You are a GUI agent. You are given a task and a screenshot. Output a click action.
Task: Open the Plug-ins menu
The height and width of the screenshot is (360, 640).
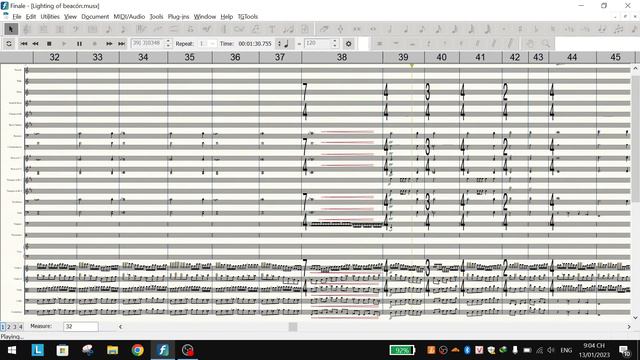point(178,17)
